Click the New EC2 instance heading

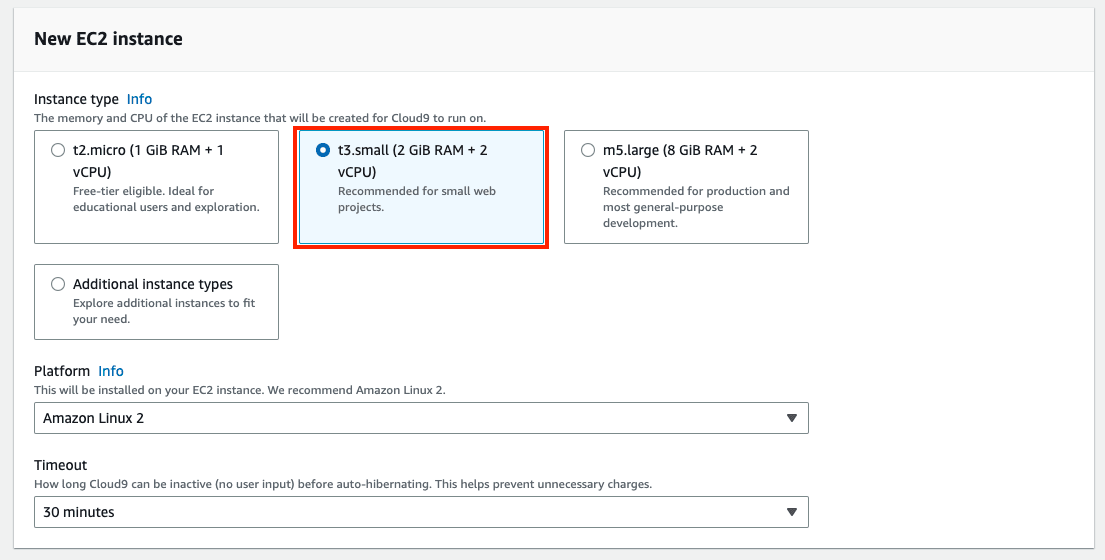pyautogui.click(x=108, y=40)
